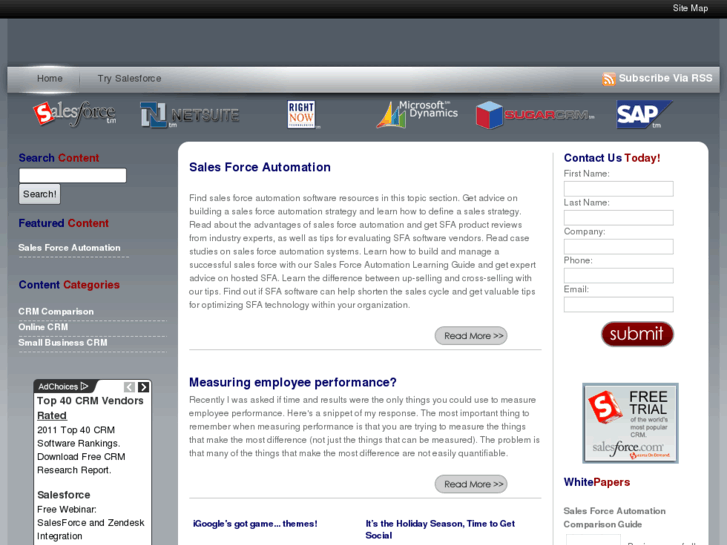Open Sales Force Automation article title
Image resolution: width=727 pixels, height=545 pixels.
[x=260, y=167]
